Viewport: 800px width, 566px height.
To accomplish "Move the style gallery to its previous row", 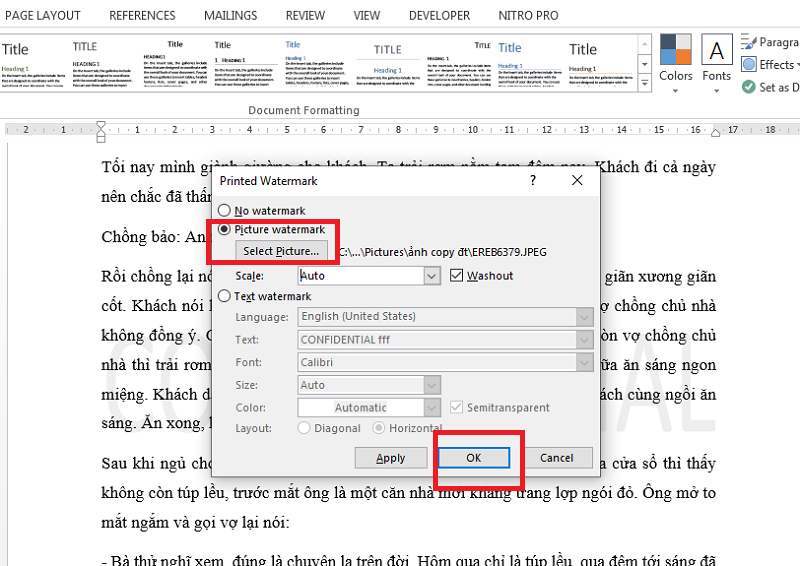I will (645, 44).
